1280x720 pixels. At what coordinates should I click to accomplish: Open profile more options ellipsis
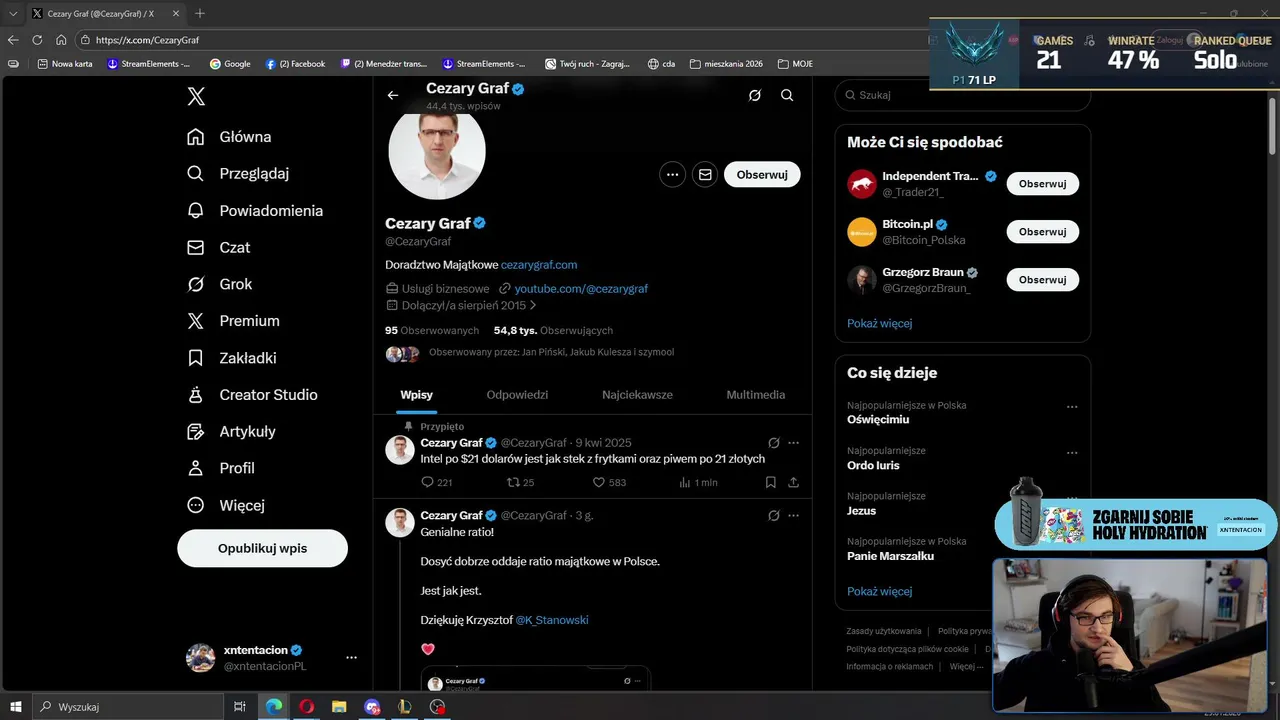click(672, 174)
